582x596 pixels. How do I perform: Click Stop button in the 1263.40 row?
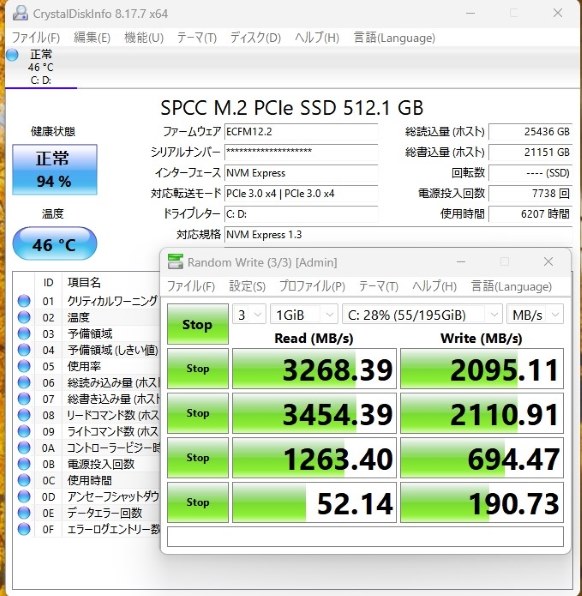[198, 458]
